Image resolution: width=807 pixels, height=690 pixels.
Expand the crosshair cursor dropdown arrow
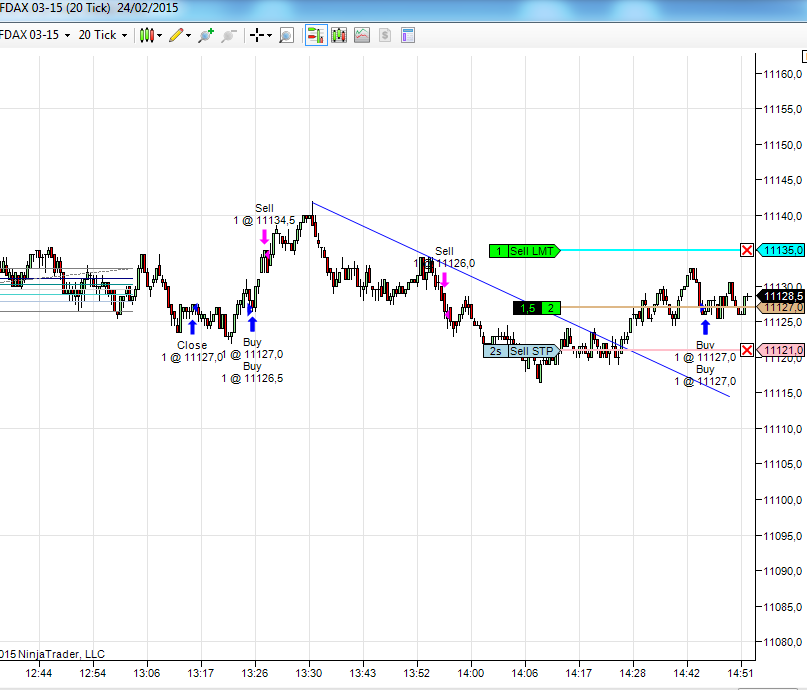click(x=269, y=36)
